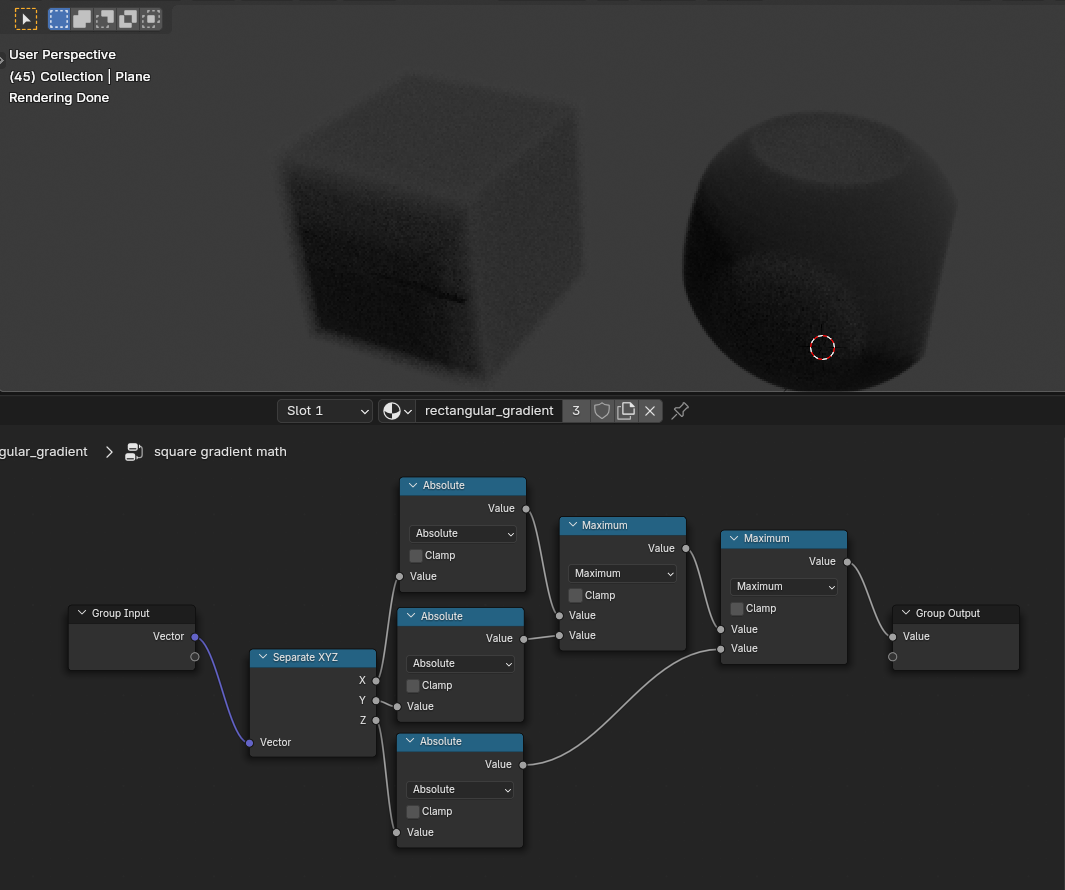Click the Rendering Done status text
This screenshot has width=1065, height=890.
59,97
